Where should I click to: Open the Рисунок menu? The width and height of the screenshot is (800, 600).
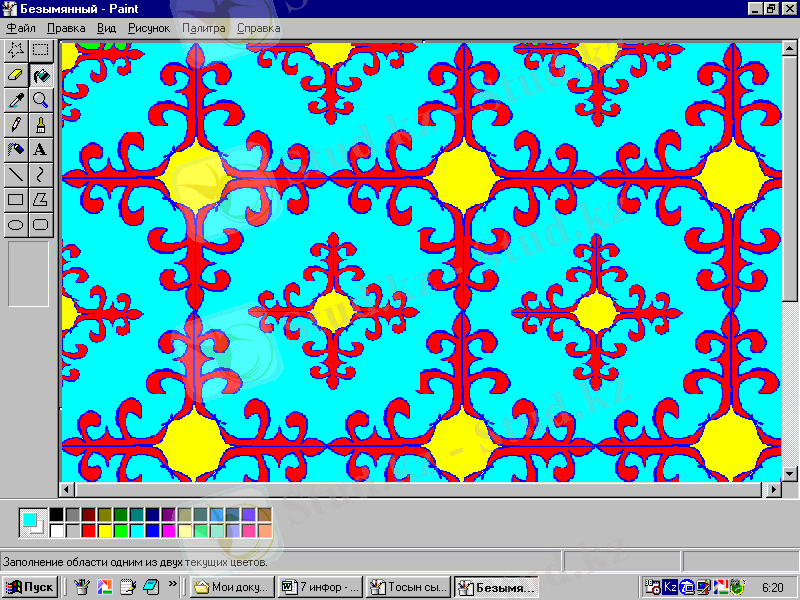(x=148, y=28)
